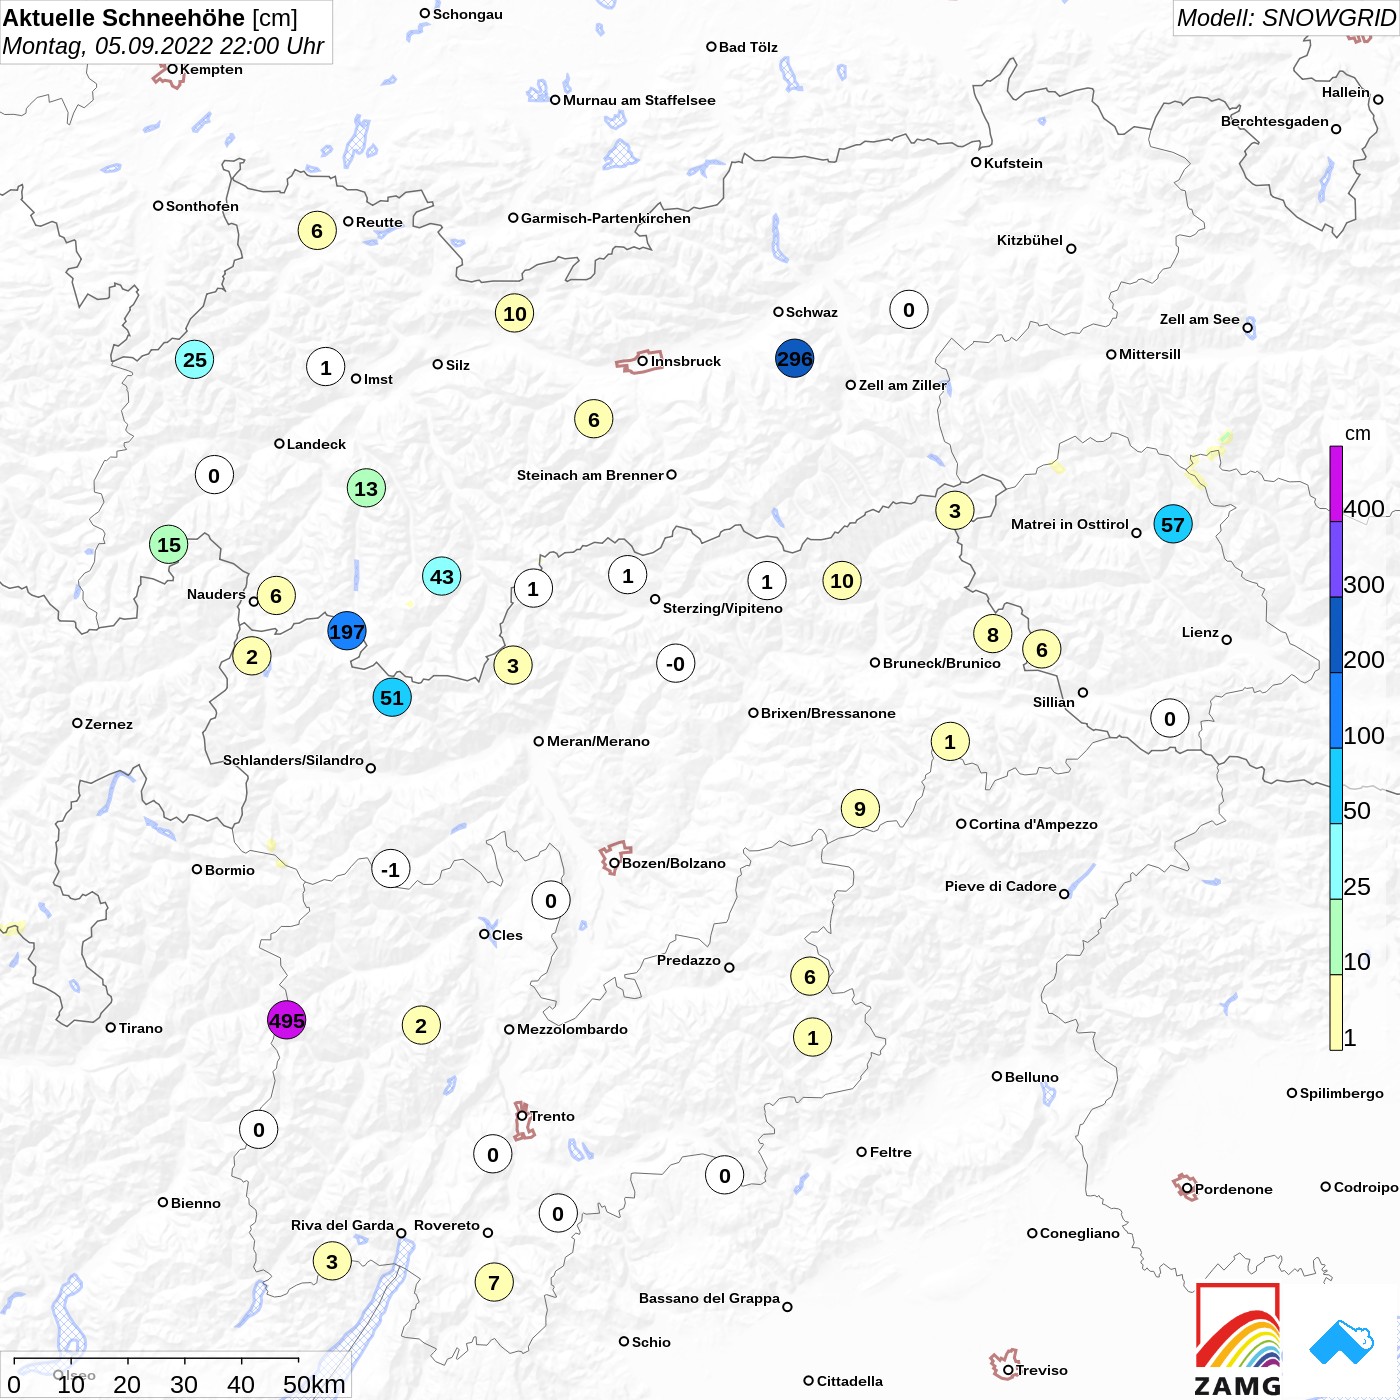
Task: Click the 0 marker southeast of Sillian
Action: click(x=1170, y=718)
